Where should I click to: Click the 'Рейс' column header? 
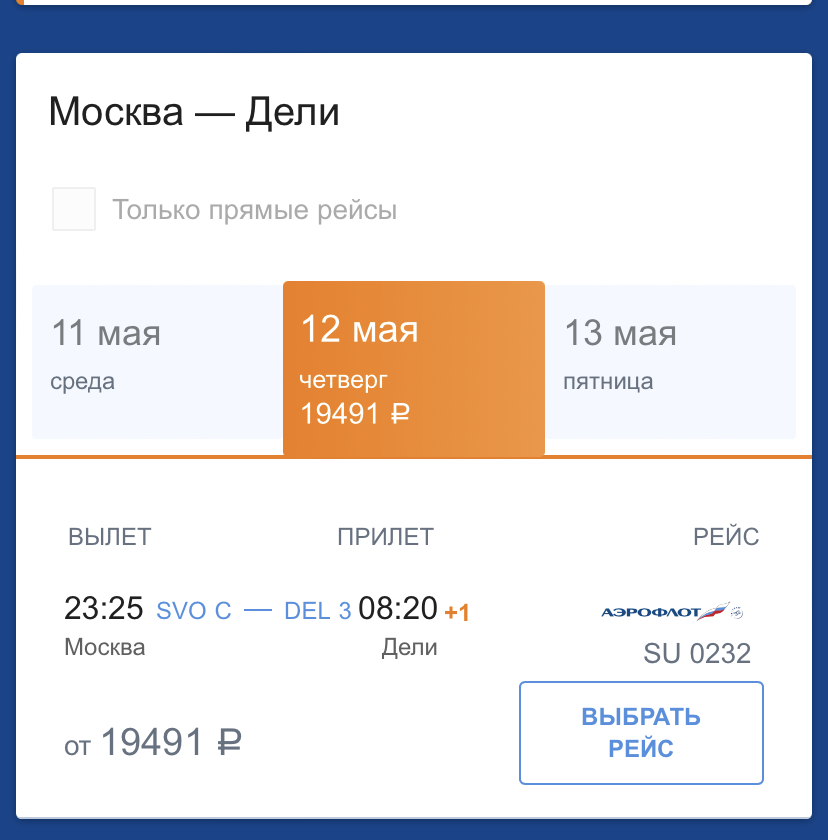tap(726, 537)
